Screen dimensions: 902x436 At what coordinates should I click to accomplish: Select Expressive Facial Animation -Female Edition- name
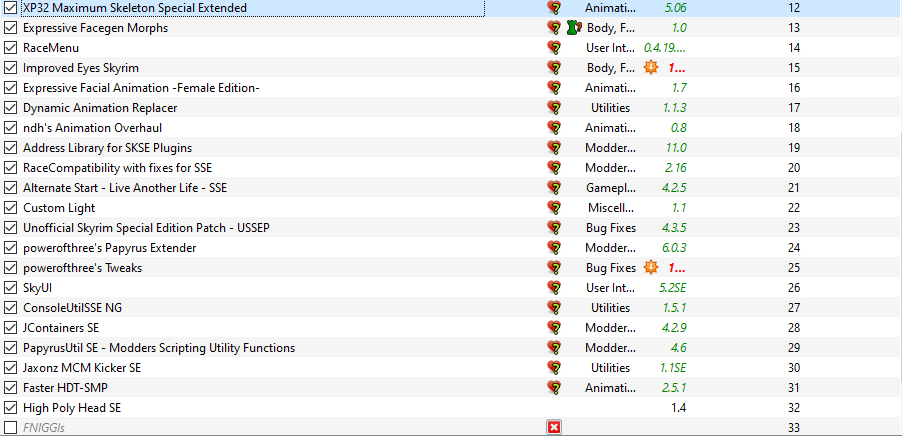142,88
